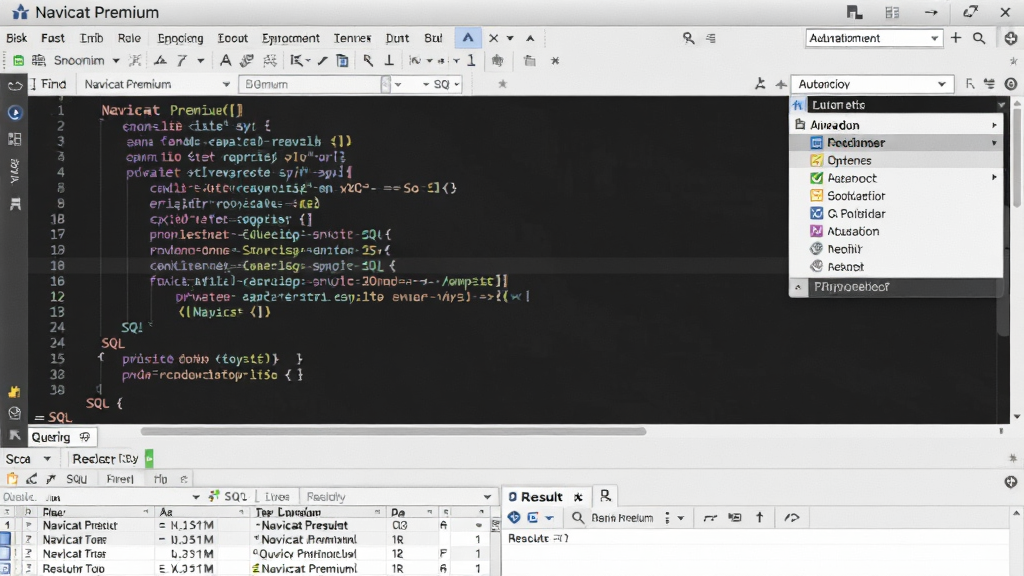
Task: Click the Pthmoeeboof footer entry
Action: click(896, 287)
